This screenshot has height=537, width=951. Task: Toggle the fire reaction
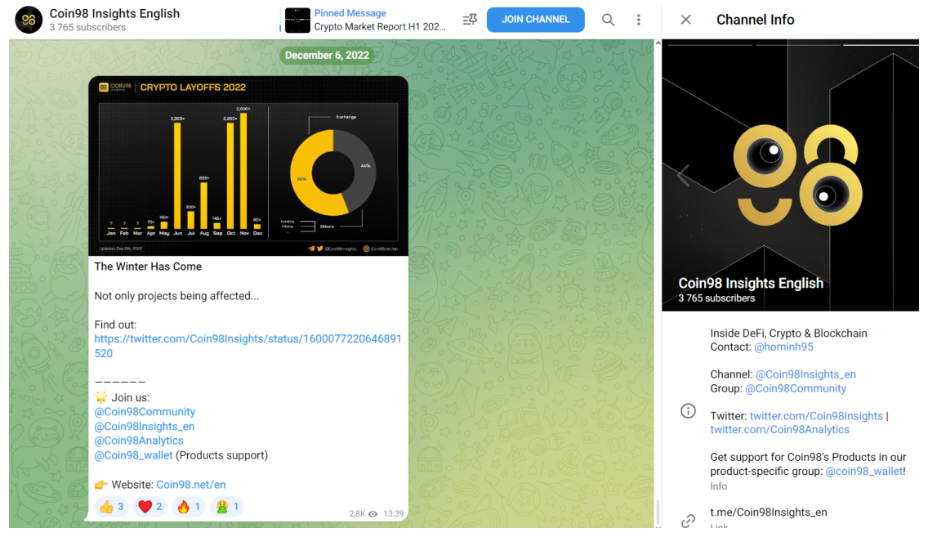click(x=188, y=507)
